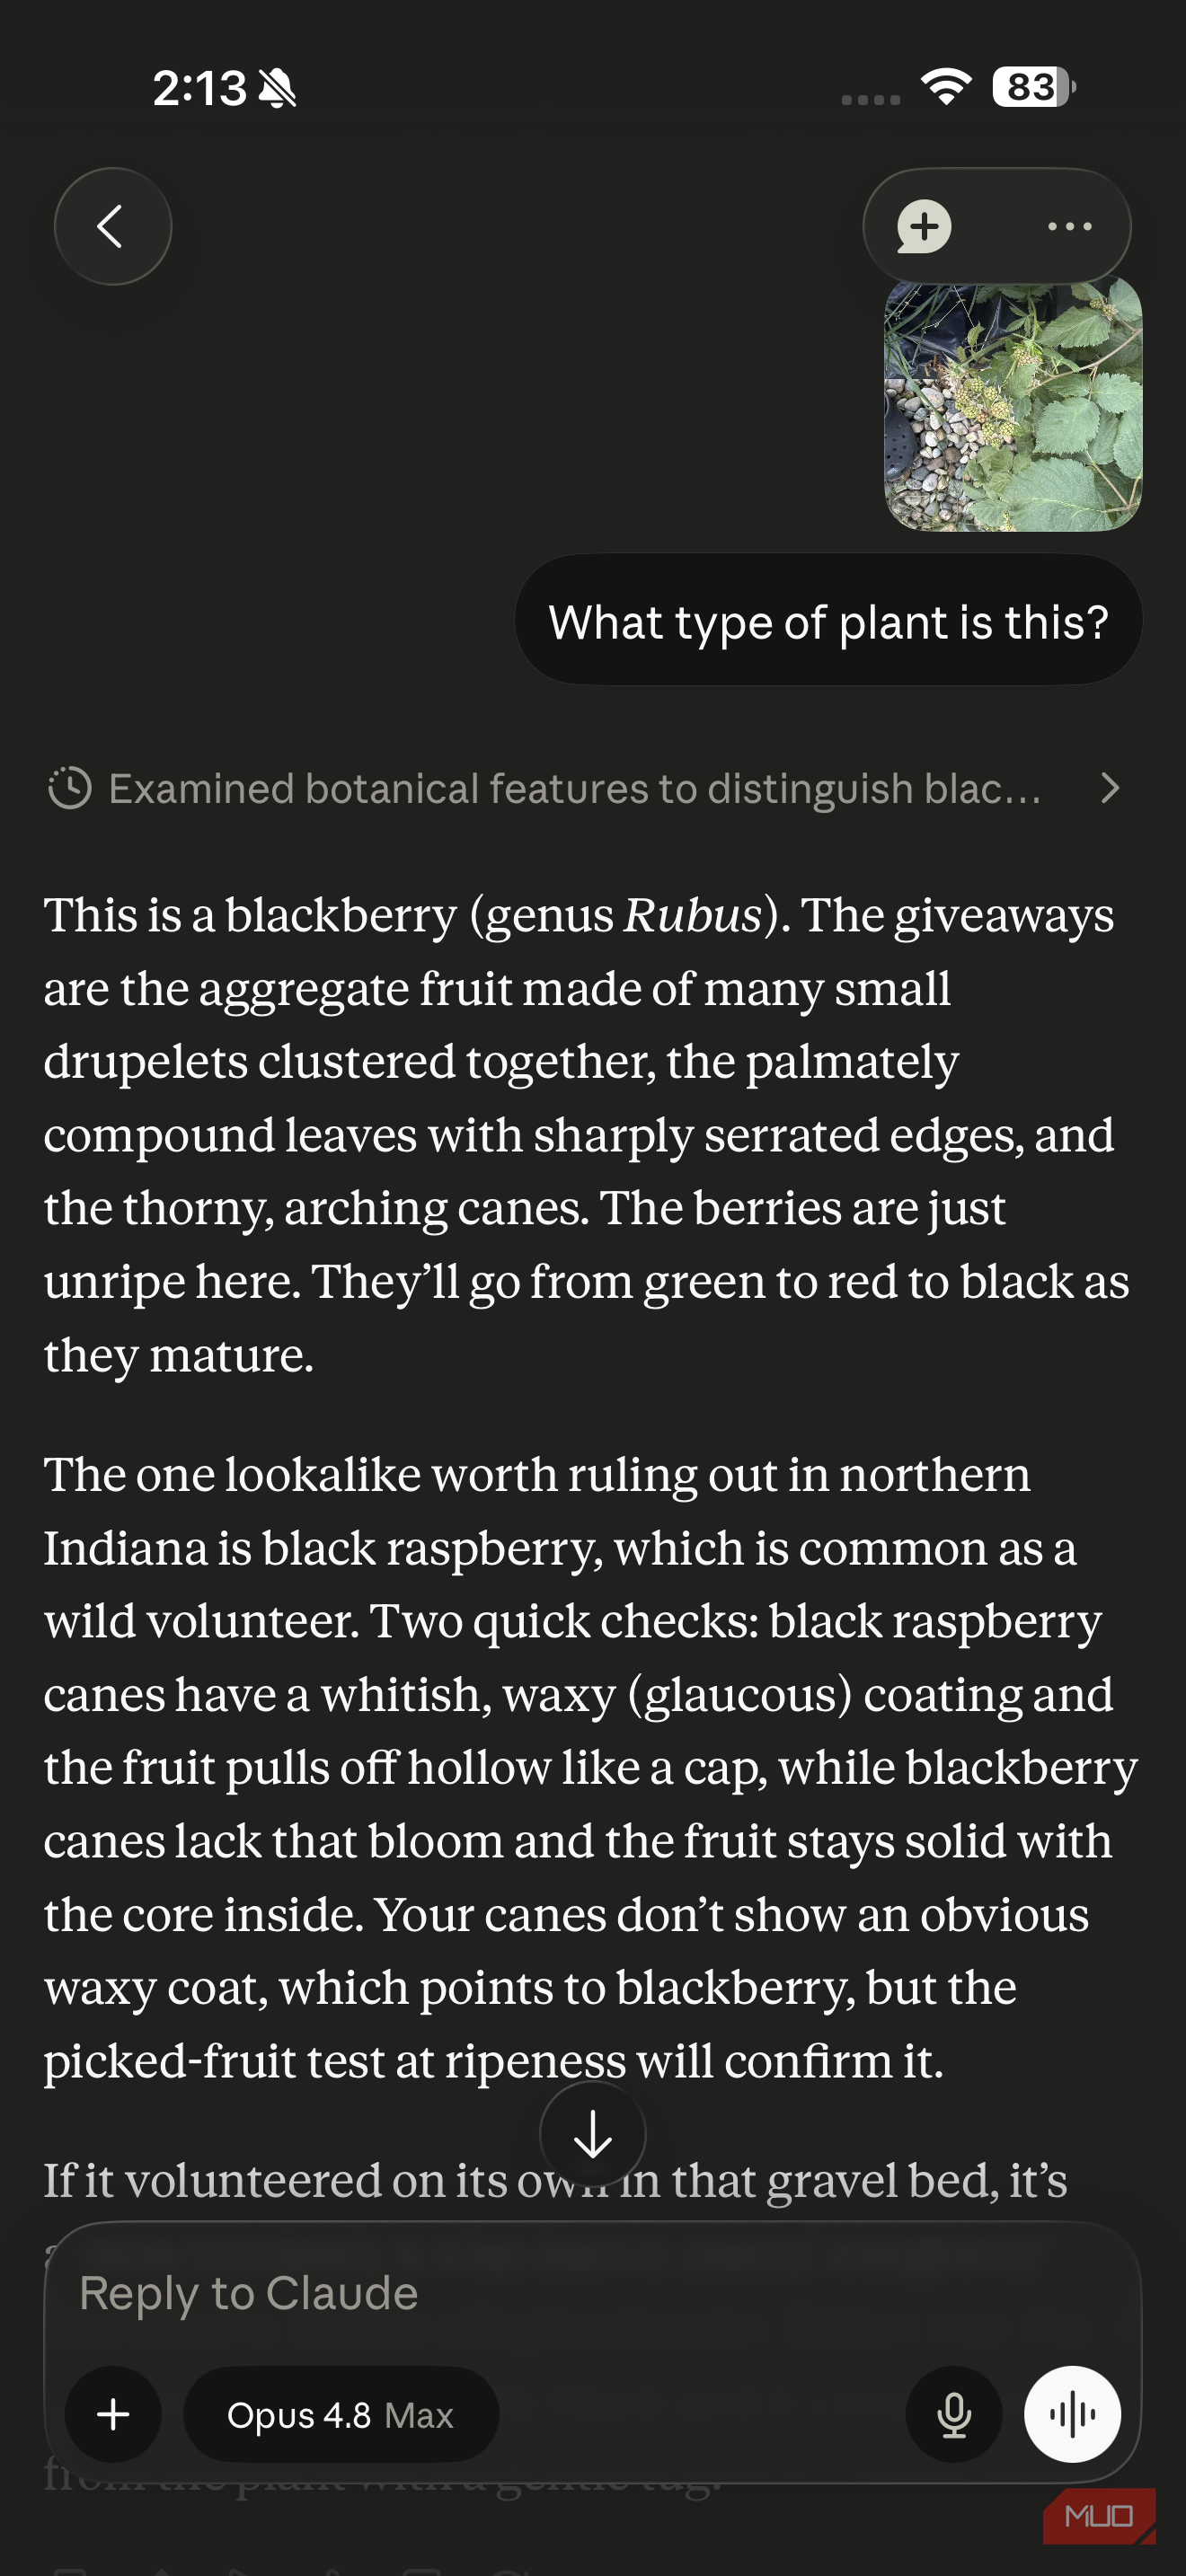Expand the 'Examined botanical features' thinking text
Image resolution: width=1186 pixels, height=2576 pixels.
pyautogui.click(x=575, y=788)
